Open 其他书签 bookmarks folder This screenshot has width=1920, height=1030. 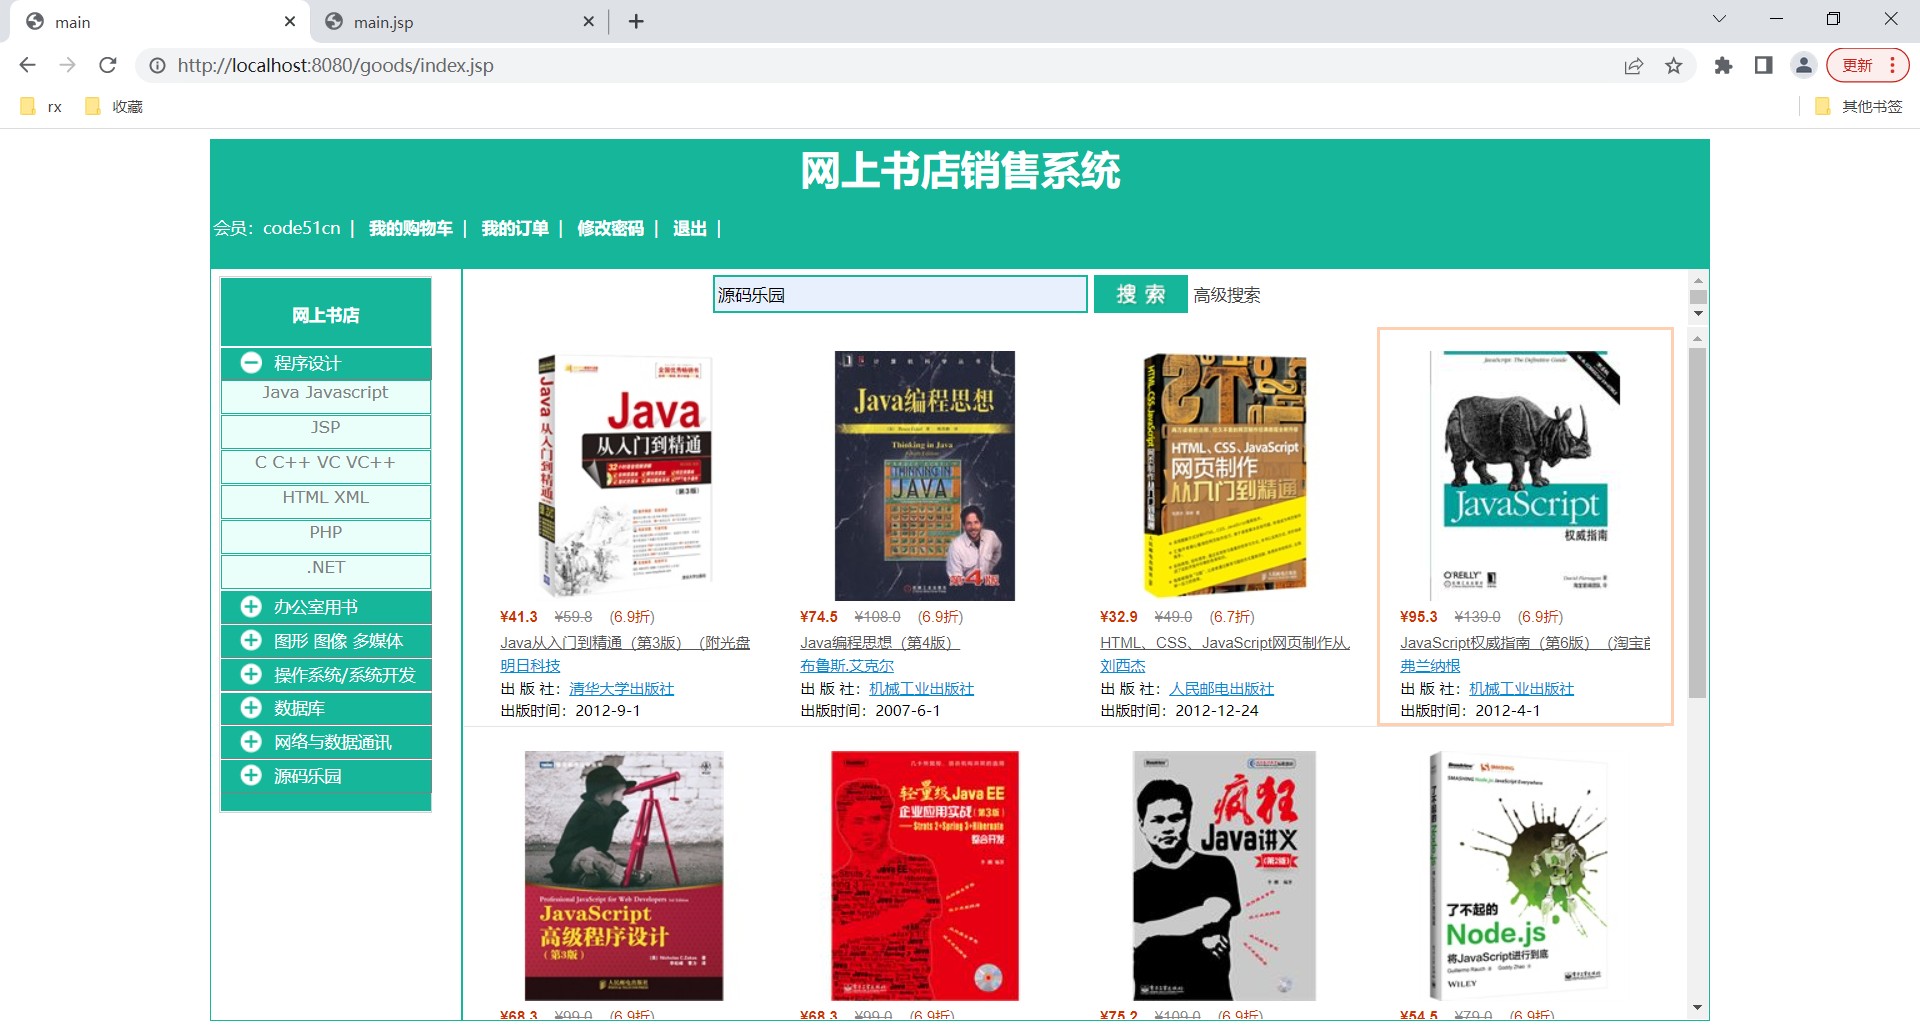tap(1859, 106)
